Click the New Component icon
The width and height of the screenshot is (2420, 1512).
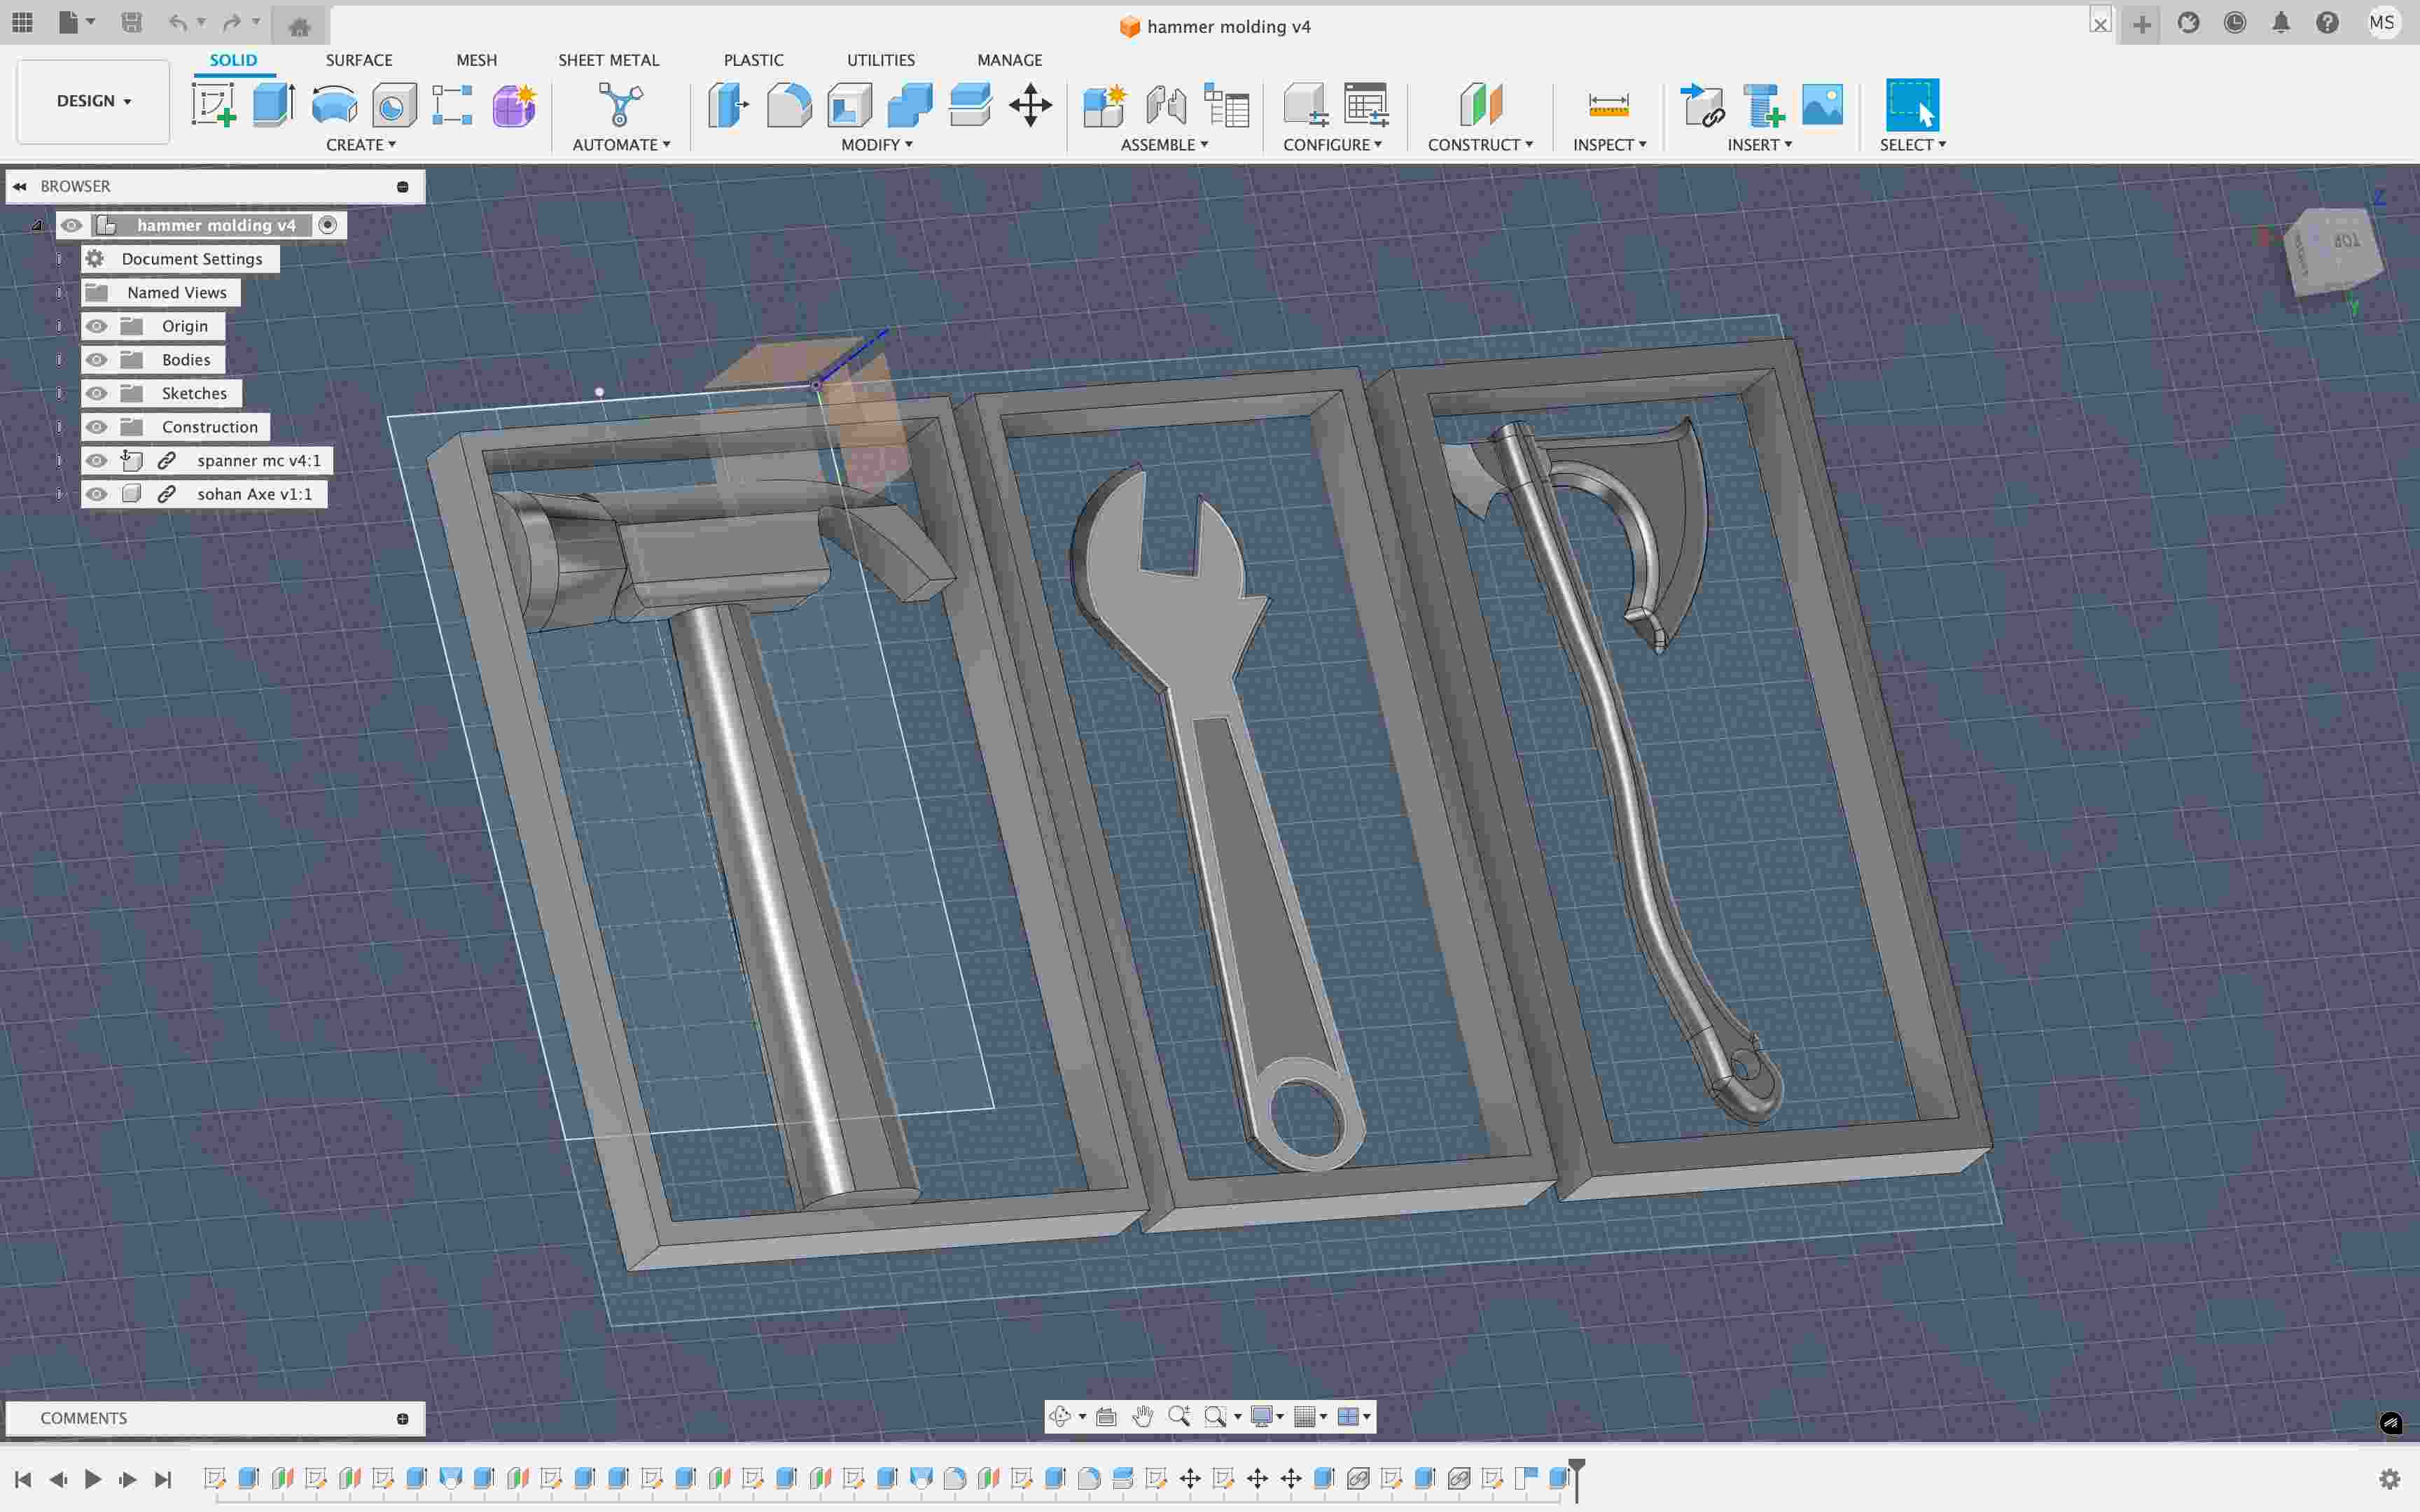(1105, 105)
